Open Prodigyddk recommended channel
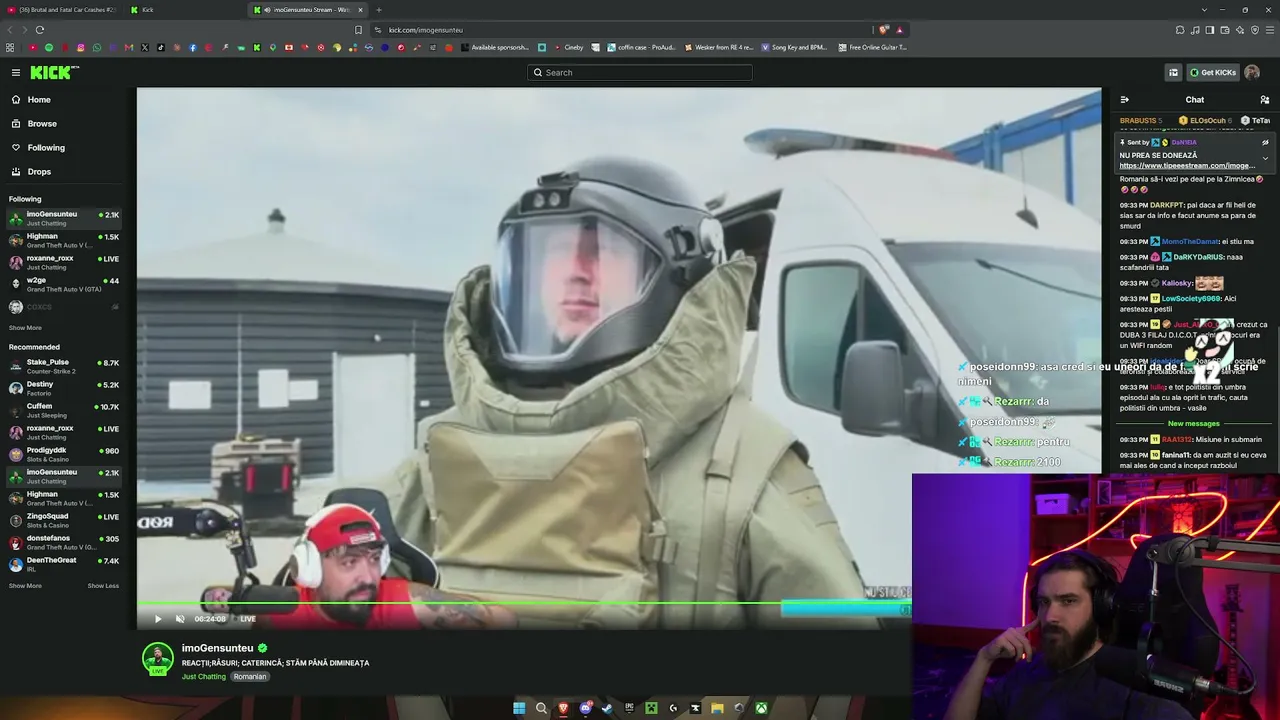The height and width of the screenshot is (720, 1280). click(x=64, y=454)
